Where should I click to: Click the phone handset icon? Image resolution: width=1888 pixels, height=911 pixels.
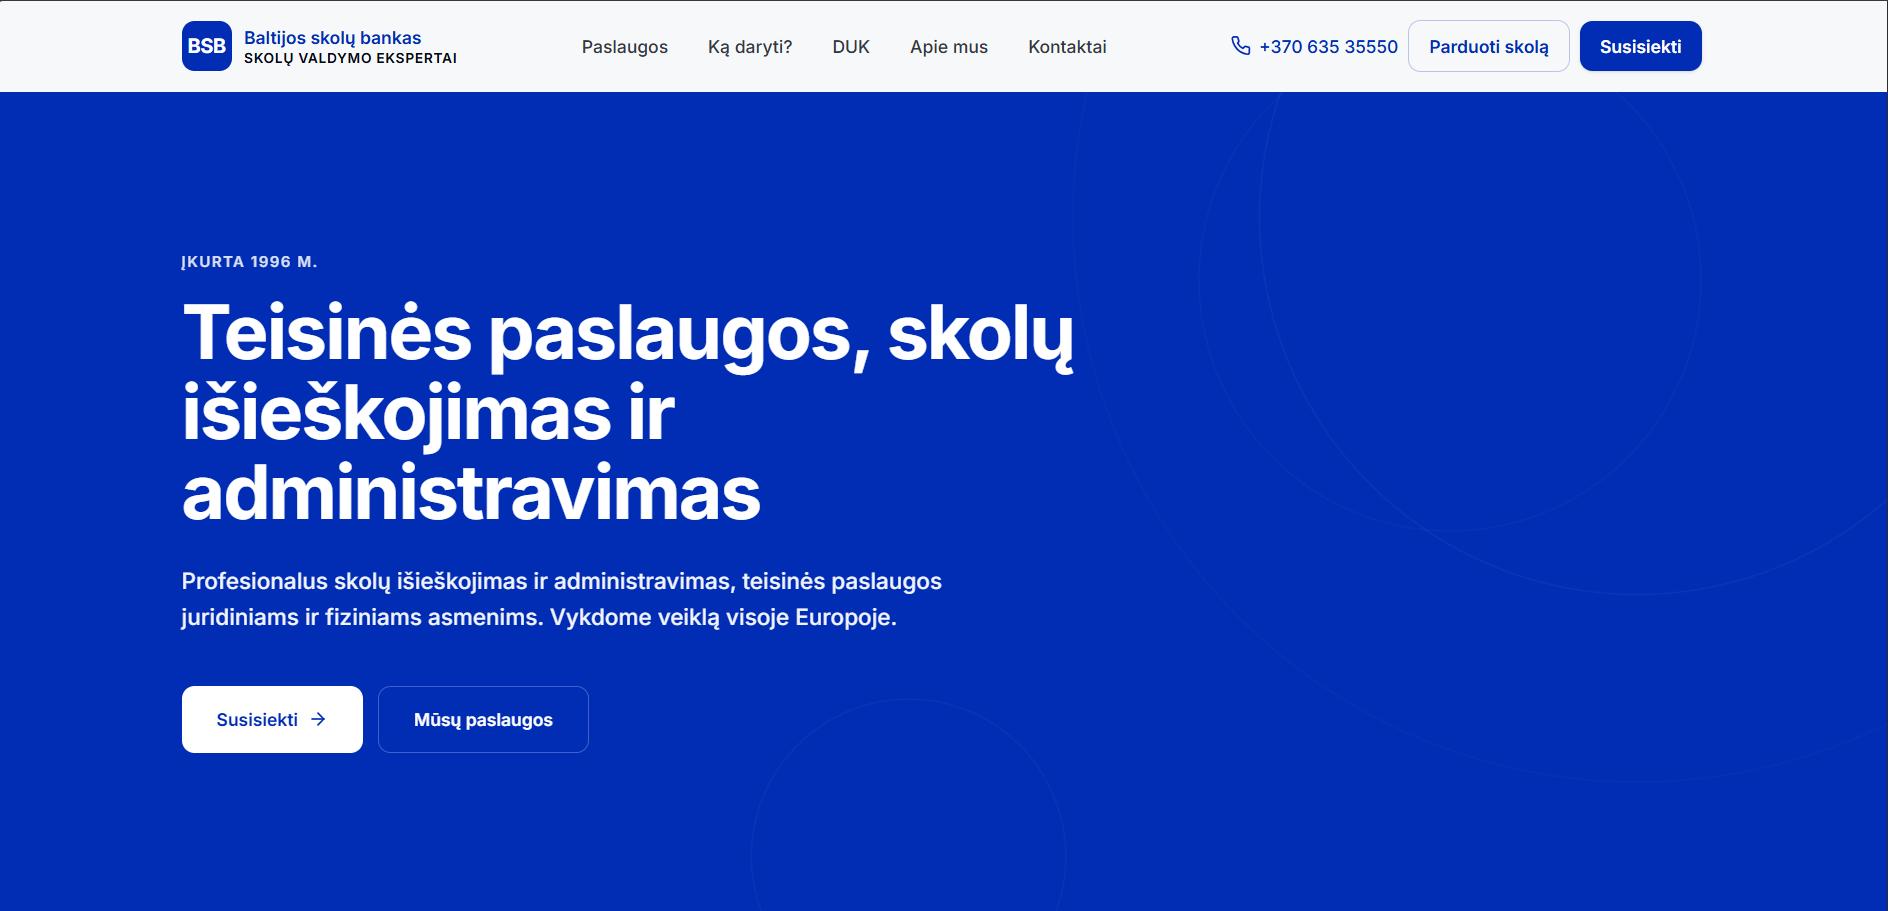(1240, 46)
